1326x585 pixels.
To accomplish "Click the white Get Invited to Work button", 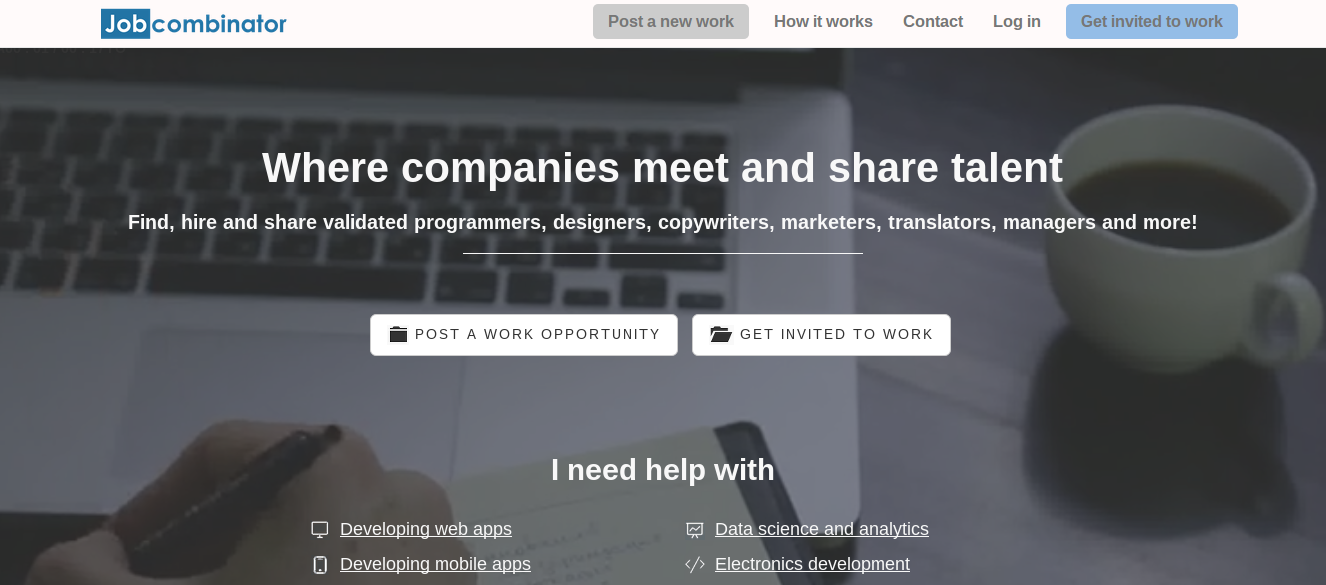I will click(821, 334).
